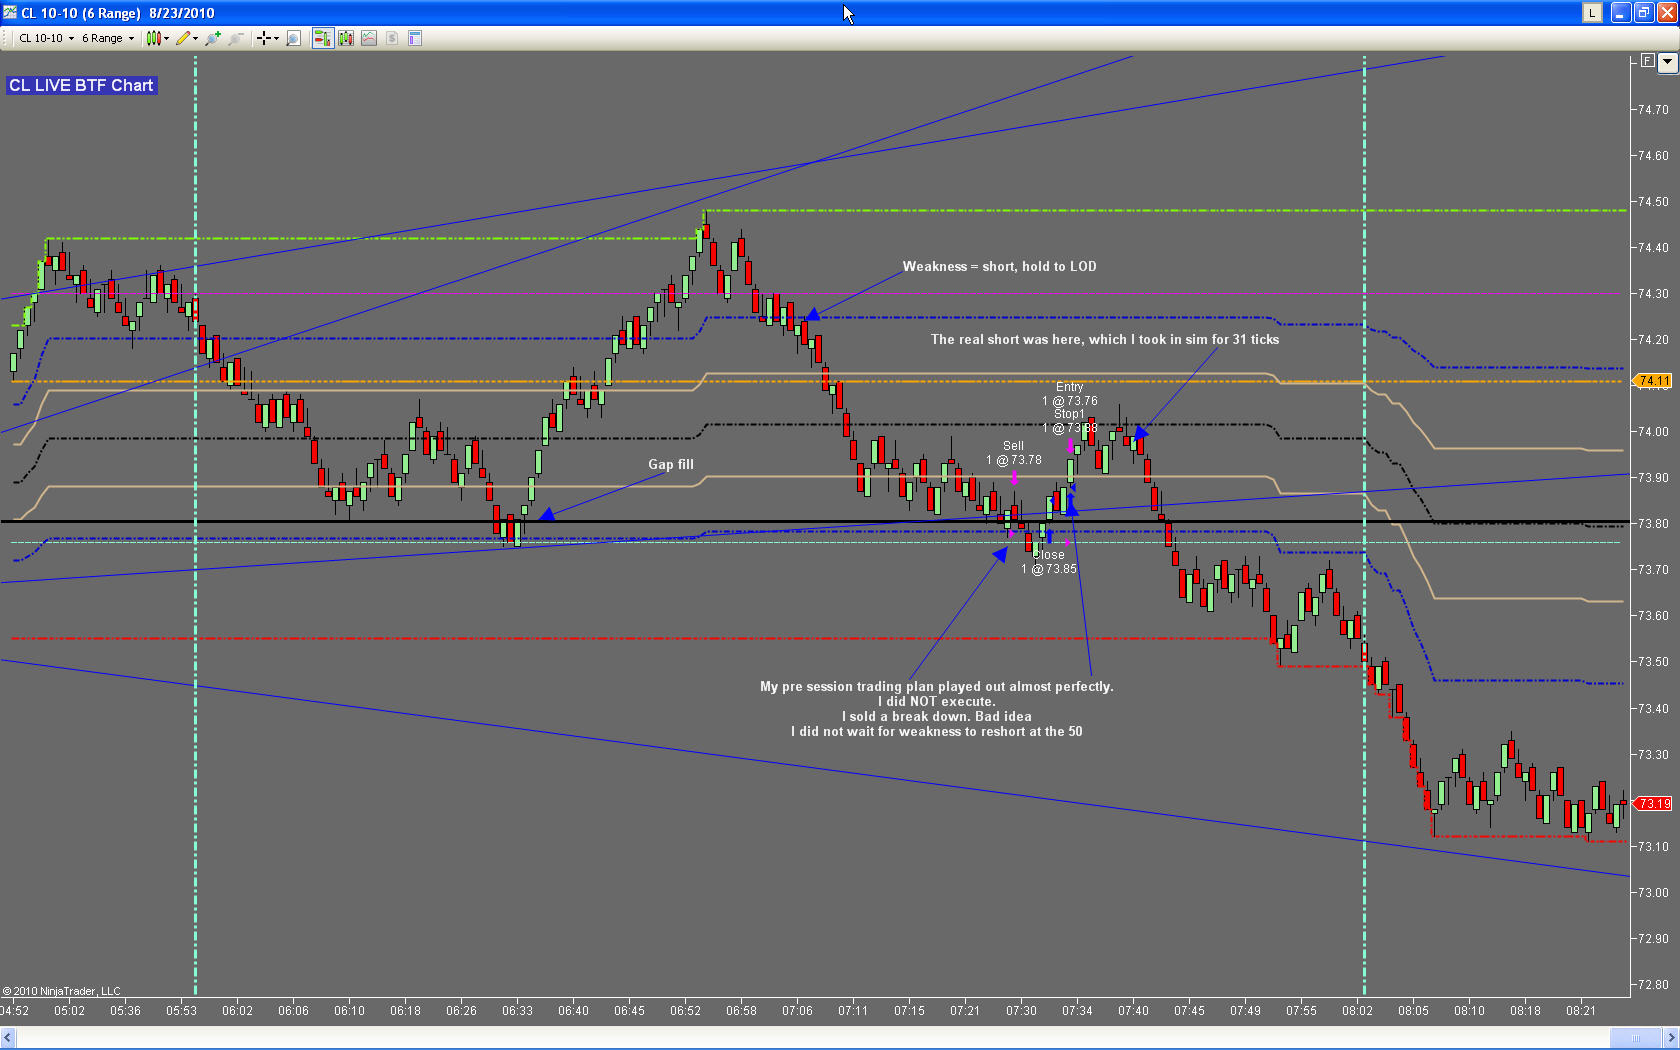Viewport: 1680px width, 1050px height.
Task: Open the indicators line chart icon
Action: pos(369,38)
